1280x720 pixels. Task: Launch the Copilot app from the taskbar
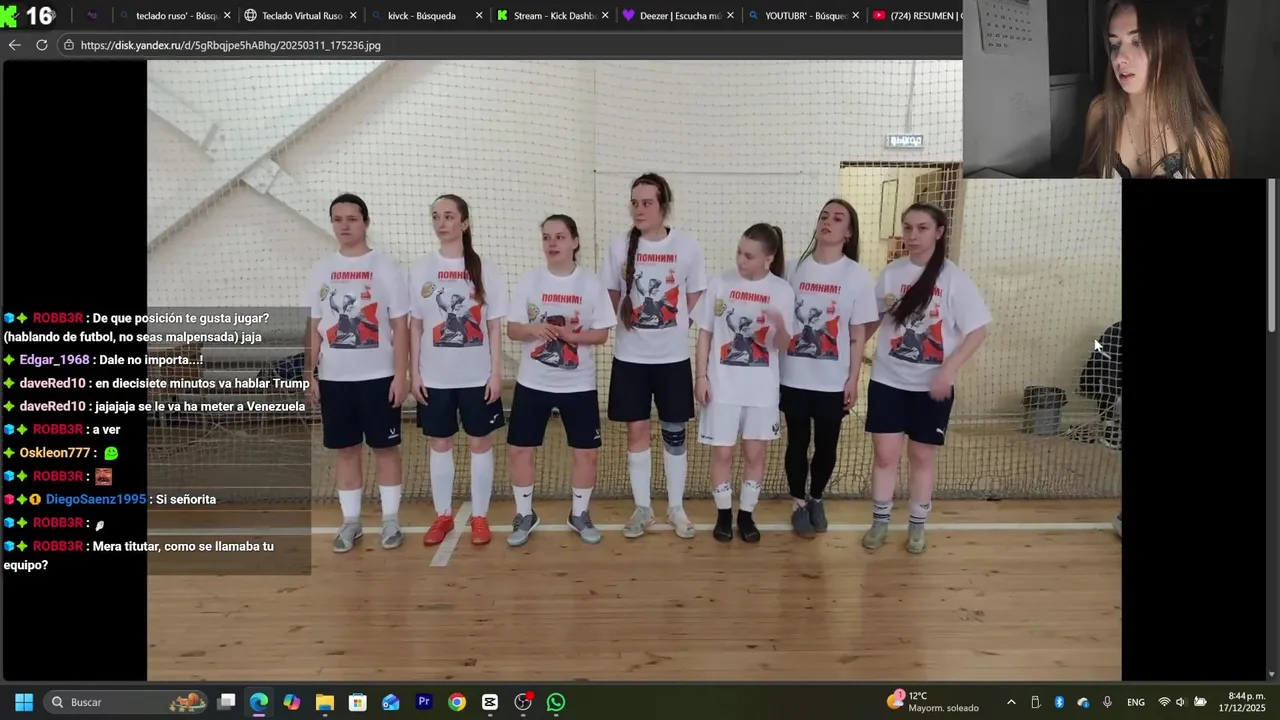292,702
